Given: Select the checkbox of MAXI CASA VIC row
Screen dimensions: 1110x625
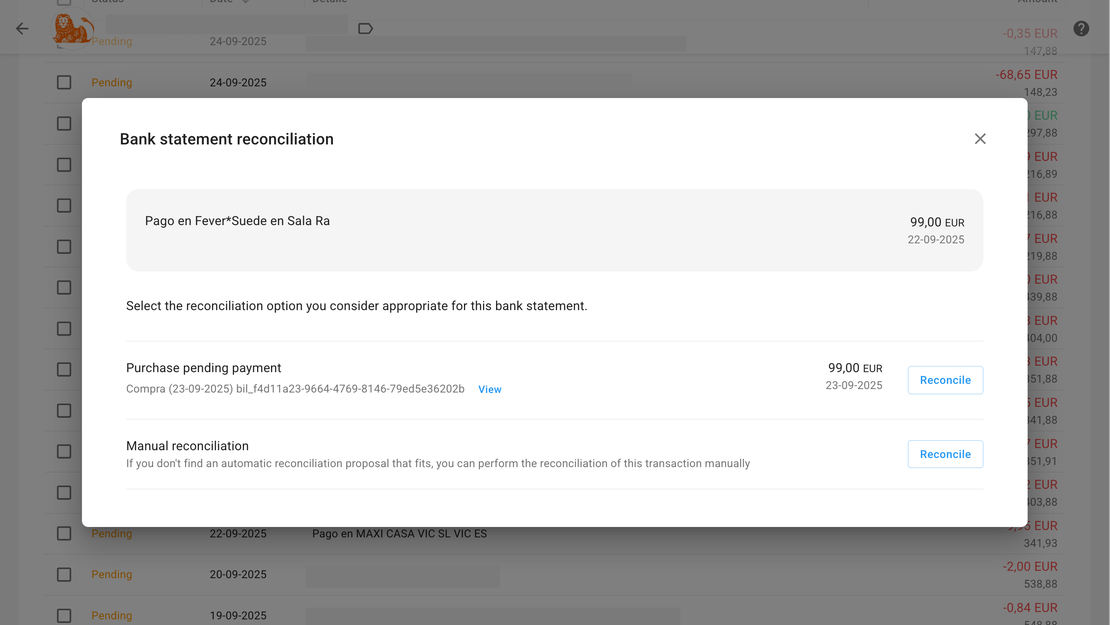Looking at the screenshot, I should (64, 534).
